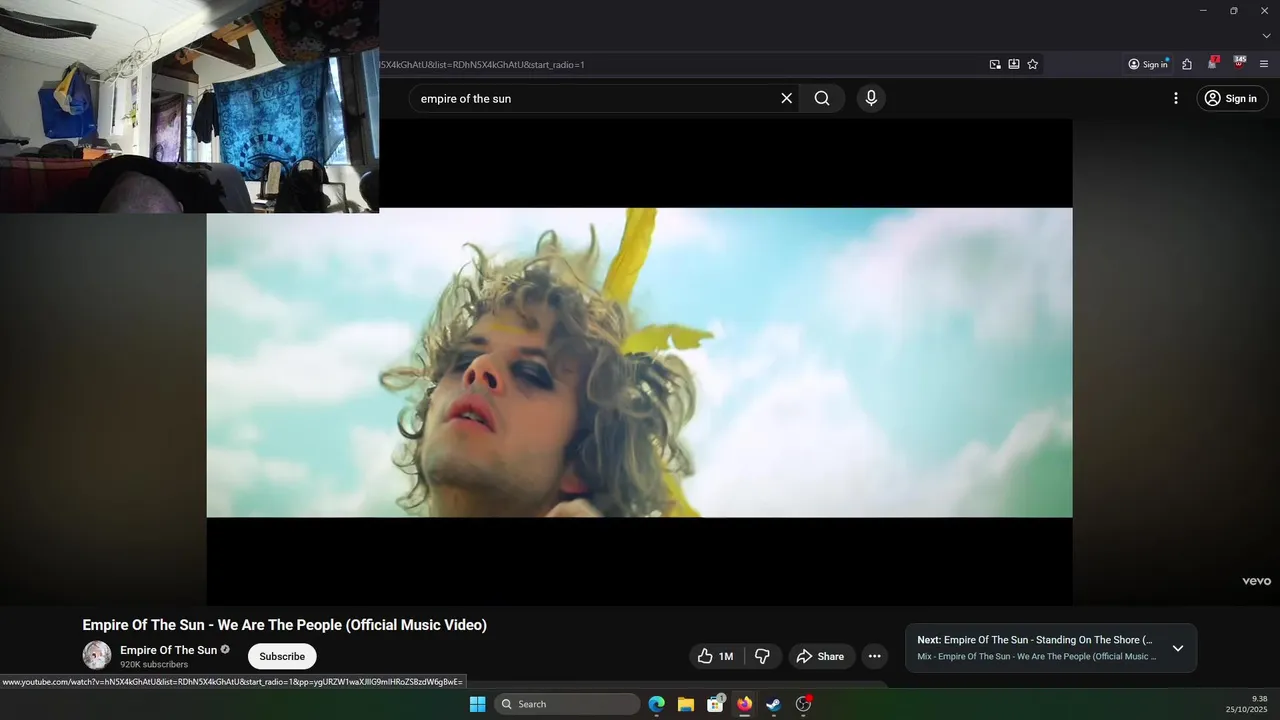The image size is (1280, 720).
Task: Expand the Next playlist mix panel
Action: pos(1178,648)
